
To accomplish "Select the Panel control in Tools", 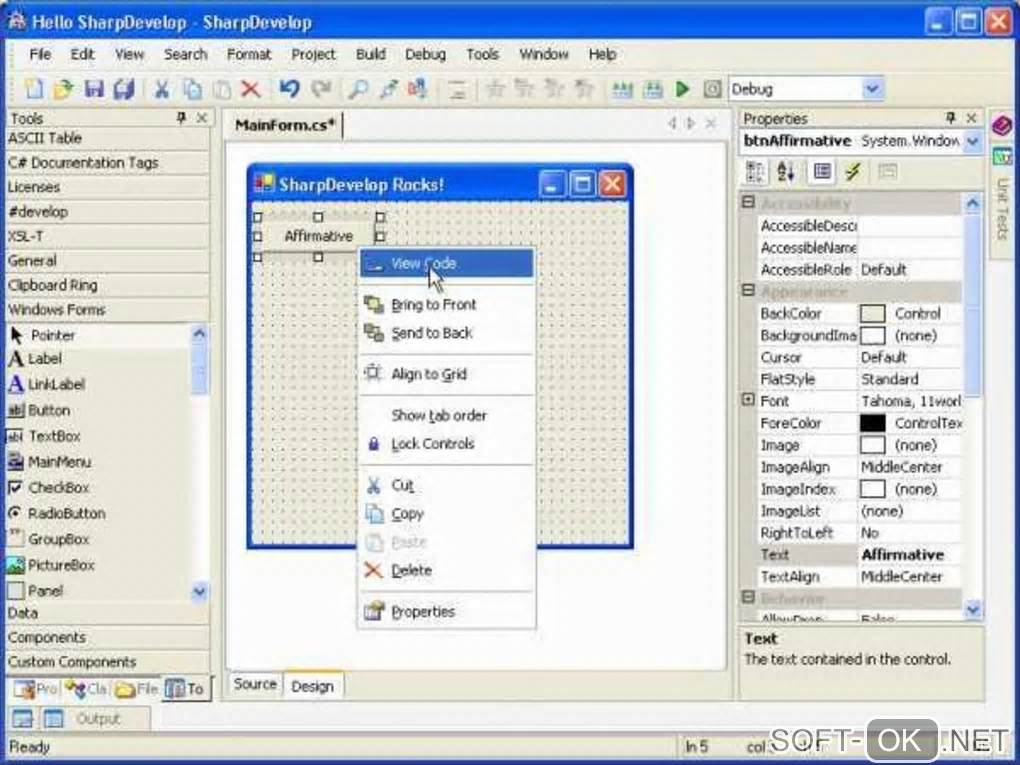I will tap(99, 591).
